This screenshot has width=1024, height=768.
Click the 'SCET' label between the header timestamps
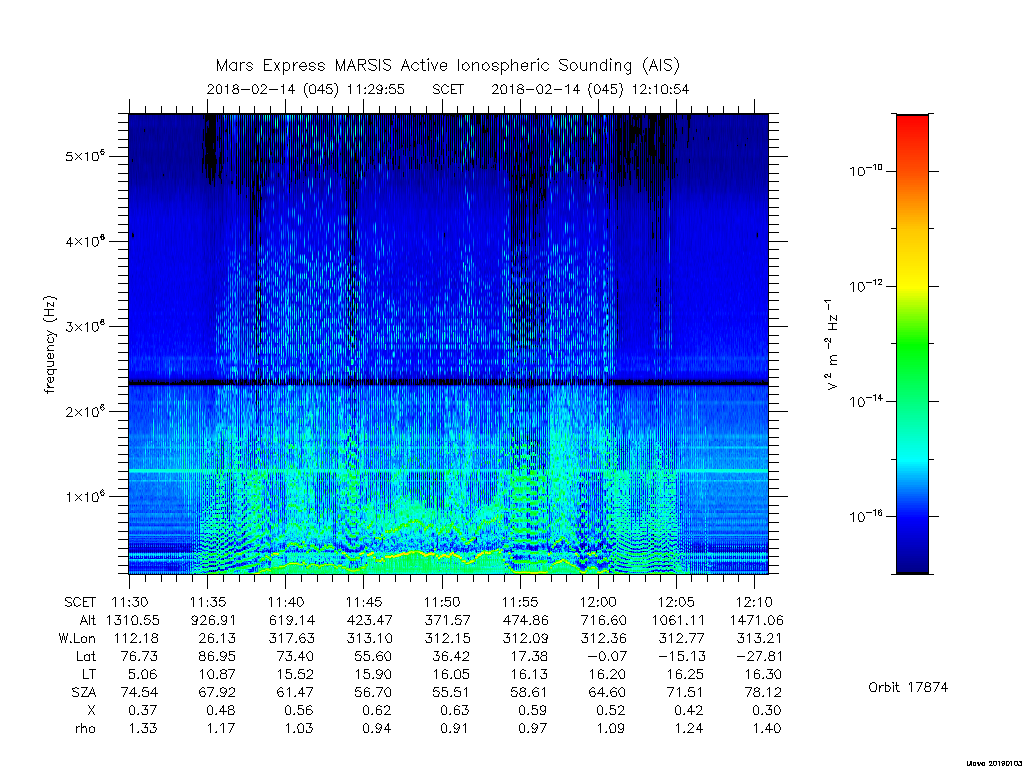pos(448,89)
